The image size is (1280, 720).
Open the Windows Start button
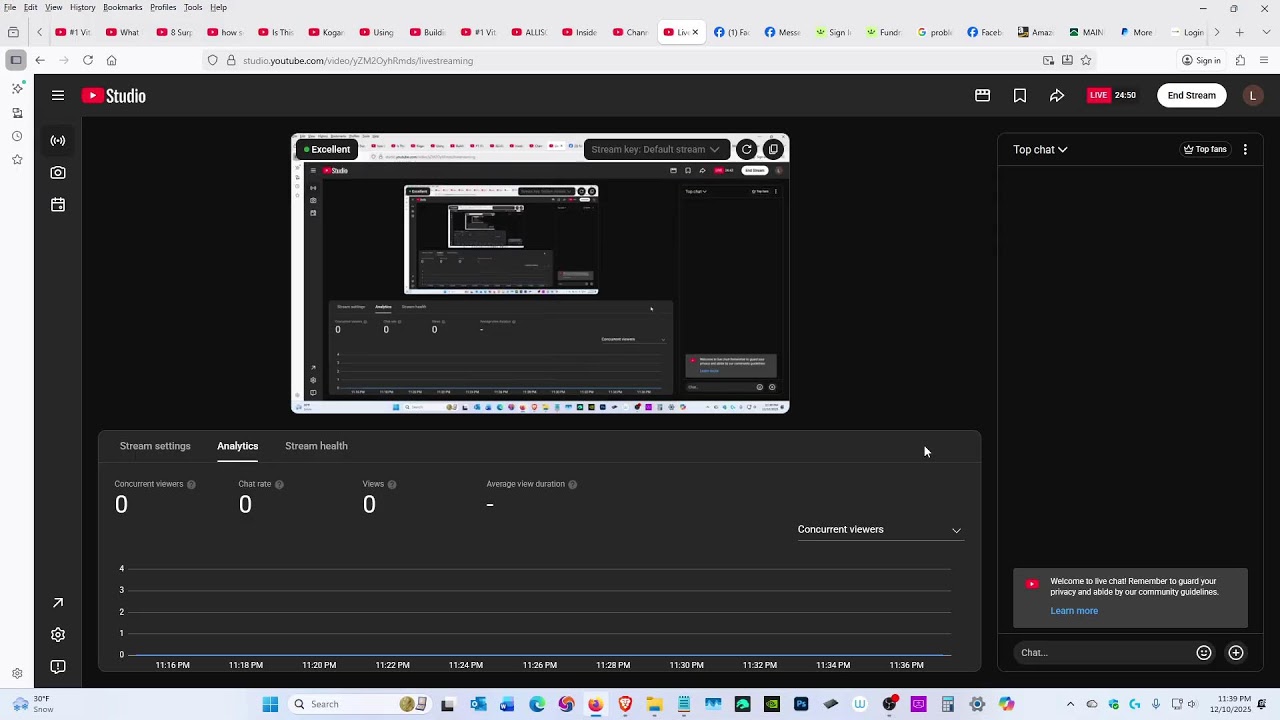coord(270,705)
